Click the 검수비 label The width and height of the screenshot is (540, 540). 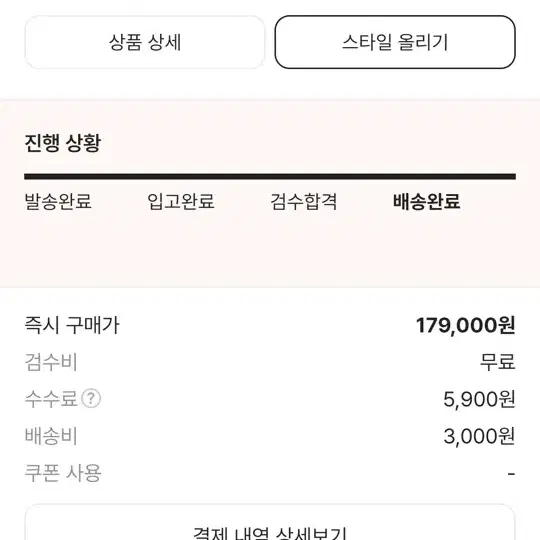(x=51, y=362)
